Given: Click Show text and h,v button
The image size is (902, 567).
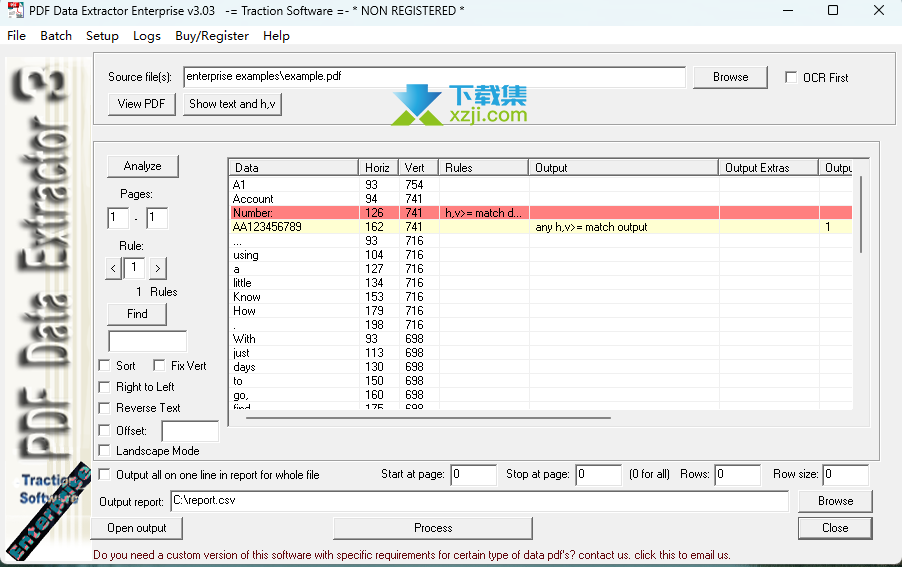Looking at the screenshot, I should (x=232, y=104).
